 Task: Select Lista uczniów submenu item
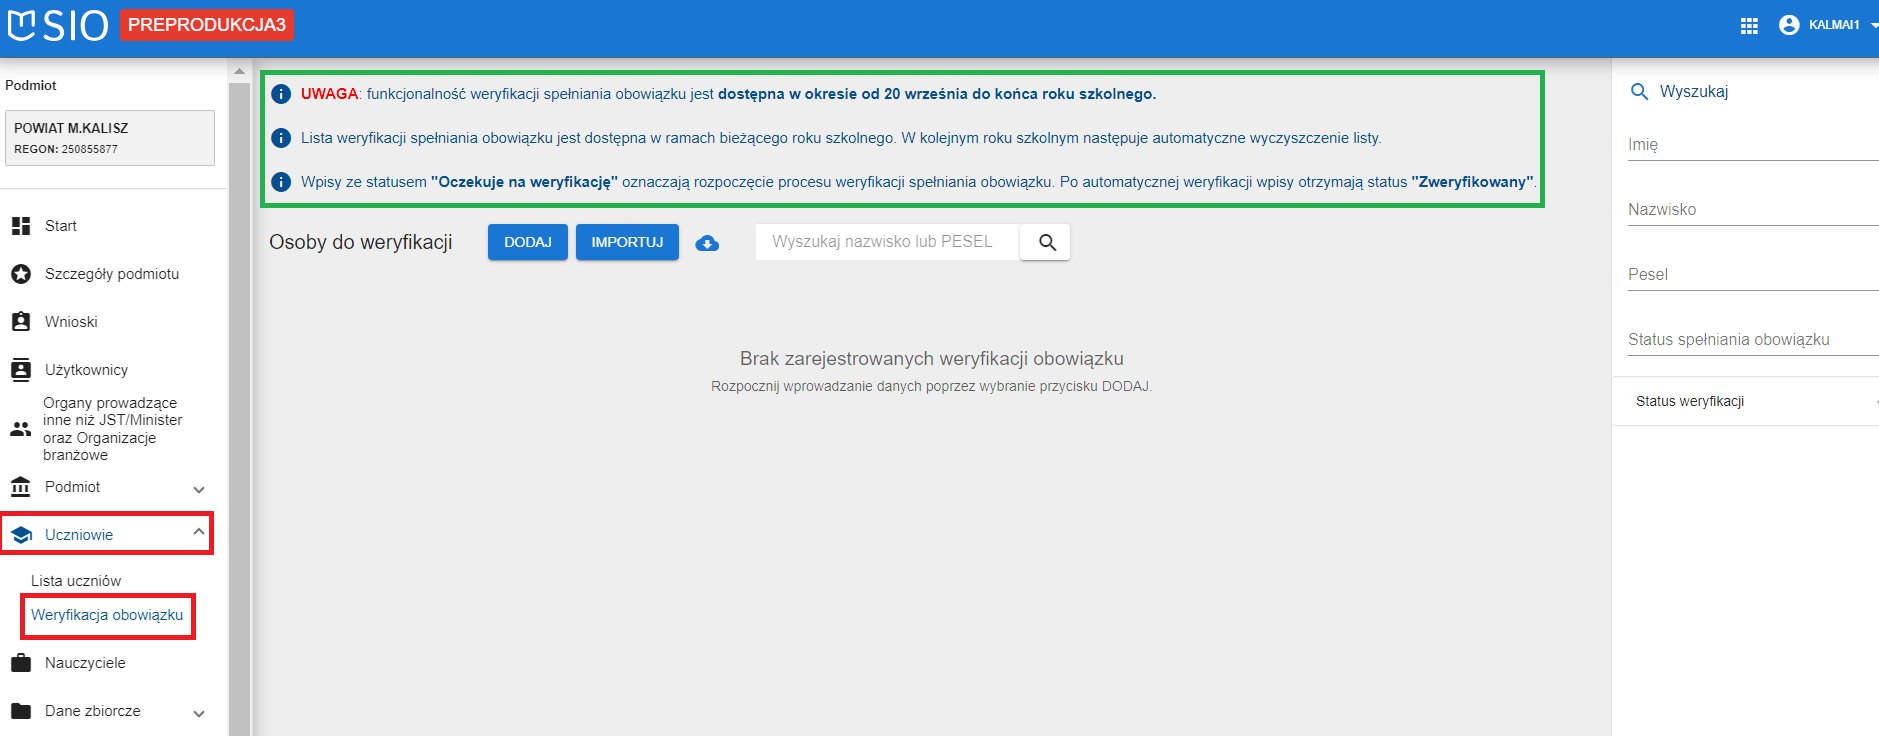[76, 581]
